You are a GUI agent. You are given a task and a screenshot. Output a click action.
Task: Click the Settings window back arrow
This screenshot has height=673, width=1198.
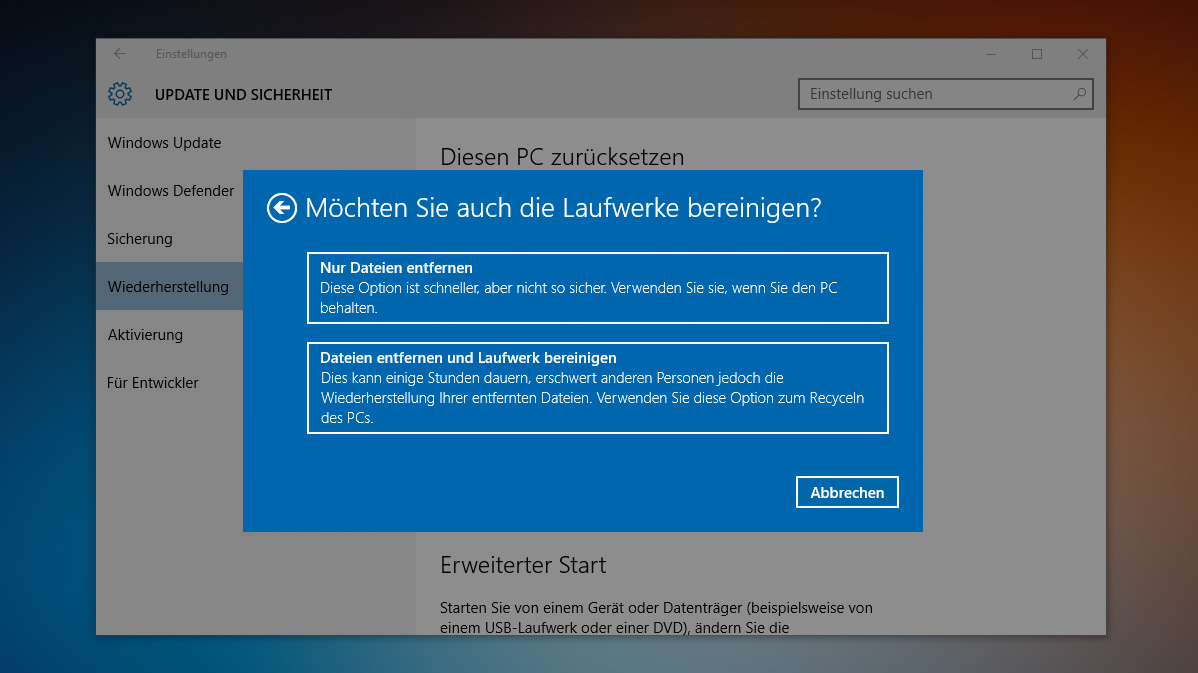pyautogui.click(x=120, y=53)
